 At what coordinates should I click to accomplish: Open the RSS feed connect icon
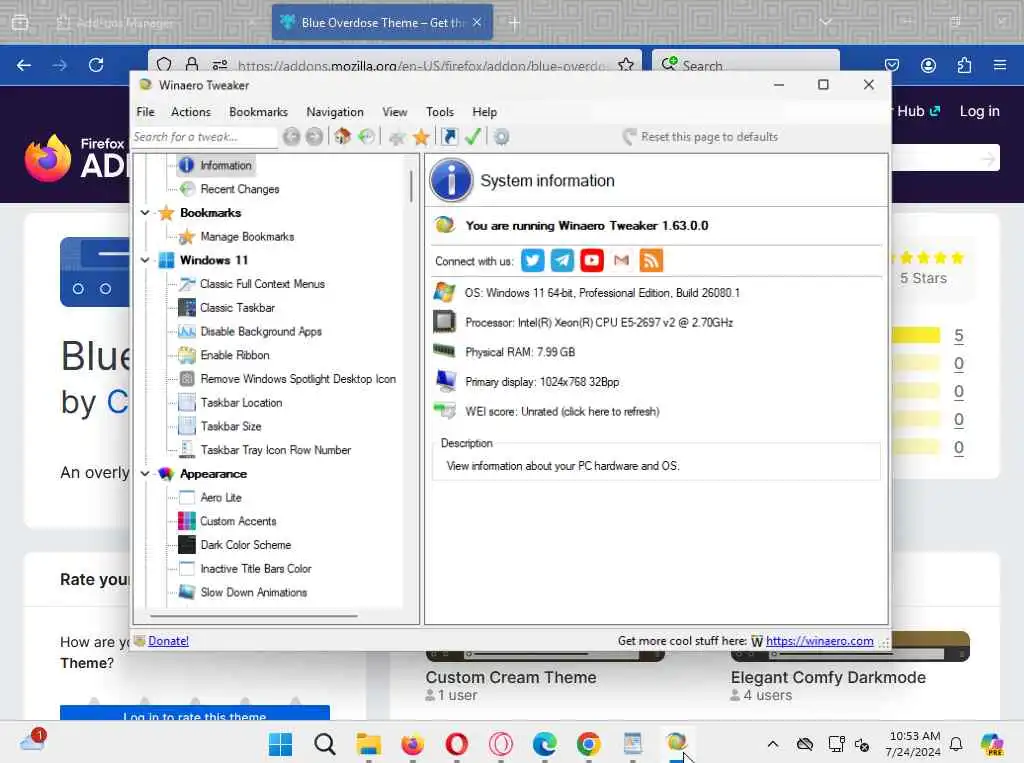(650, 261)
